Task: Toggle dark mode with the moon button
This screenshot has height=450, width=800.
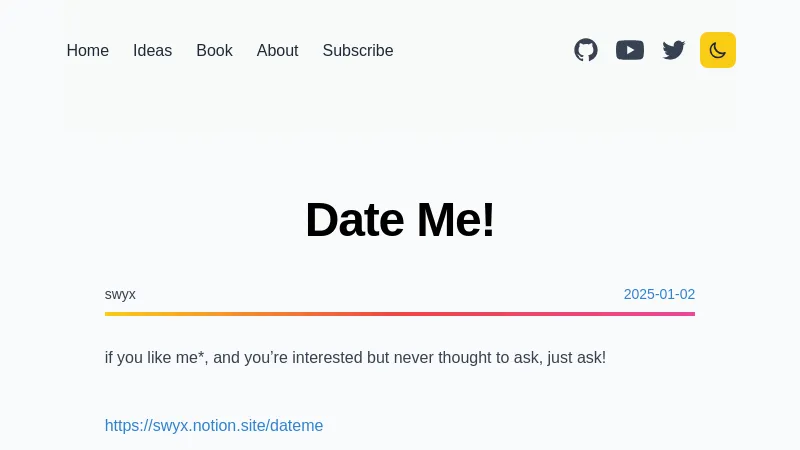Action: [718, 50]
